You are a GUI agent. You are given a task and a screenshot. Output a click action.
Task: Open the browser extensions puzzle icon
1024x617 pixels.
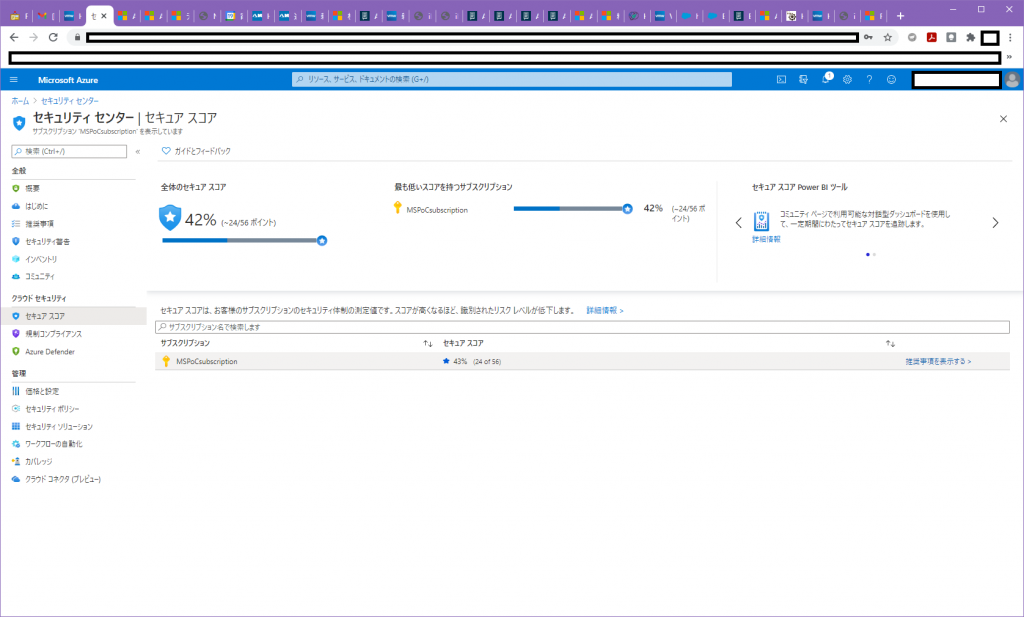(x=970, y=38)
